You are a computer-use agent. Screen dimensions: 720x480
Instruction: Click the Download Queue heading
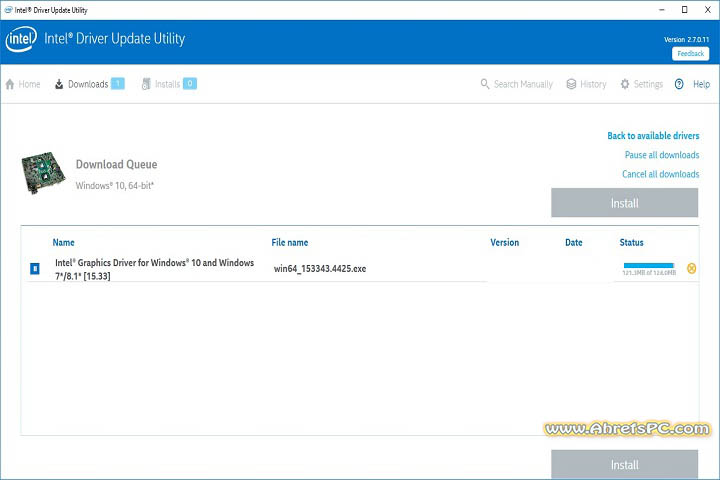click(x=117, y=164)
